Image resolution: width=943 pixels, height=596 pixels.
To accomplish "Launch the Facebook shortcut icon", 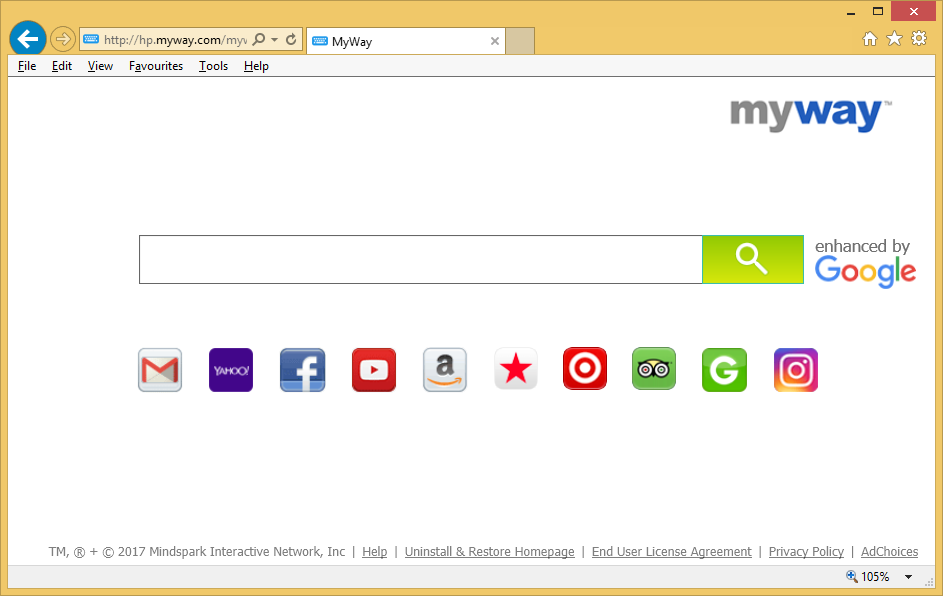I will 302,370.
